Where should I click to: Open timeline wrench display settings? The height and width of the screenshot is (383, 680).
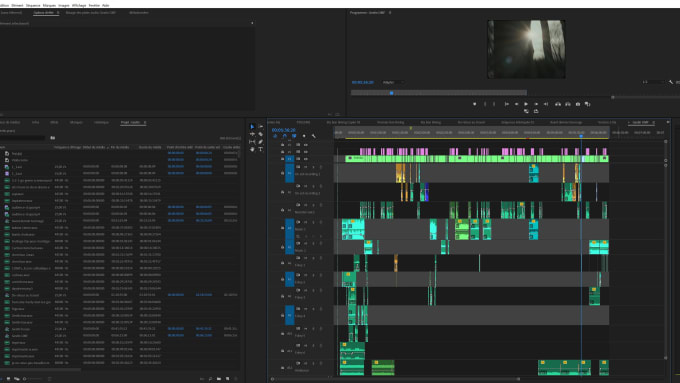pyautogui.click(x=314, y=136)
